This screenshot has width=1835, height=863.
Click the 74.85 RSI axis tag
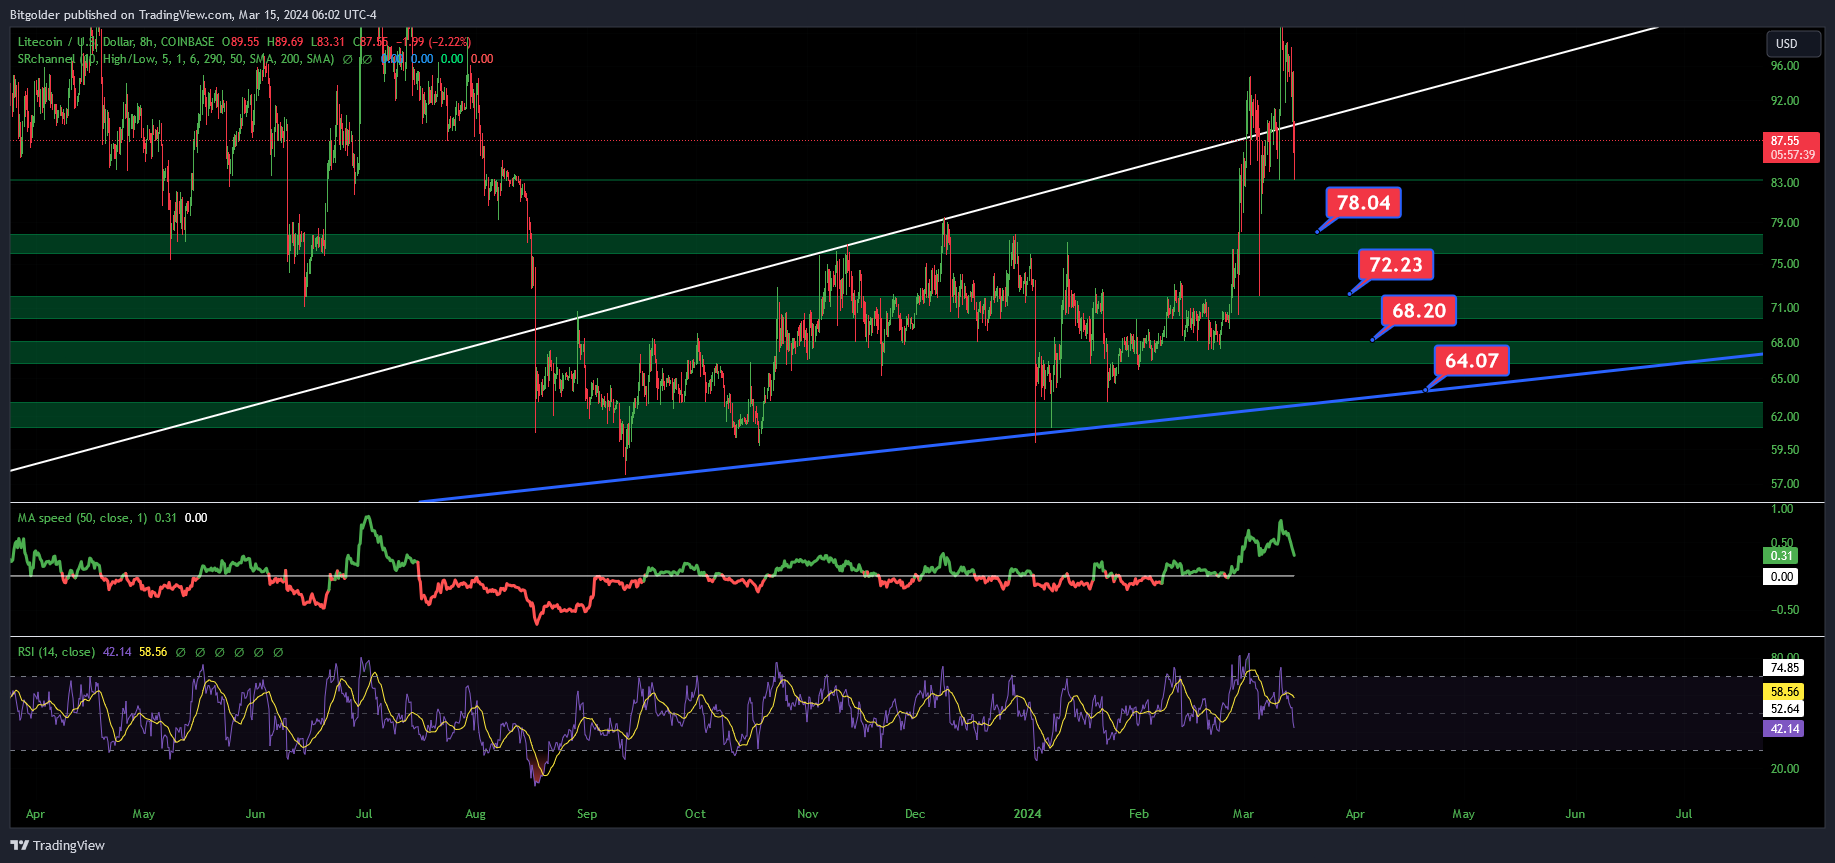tap(1783, 668)
